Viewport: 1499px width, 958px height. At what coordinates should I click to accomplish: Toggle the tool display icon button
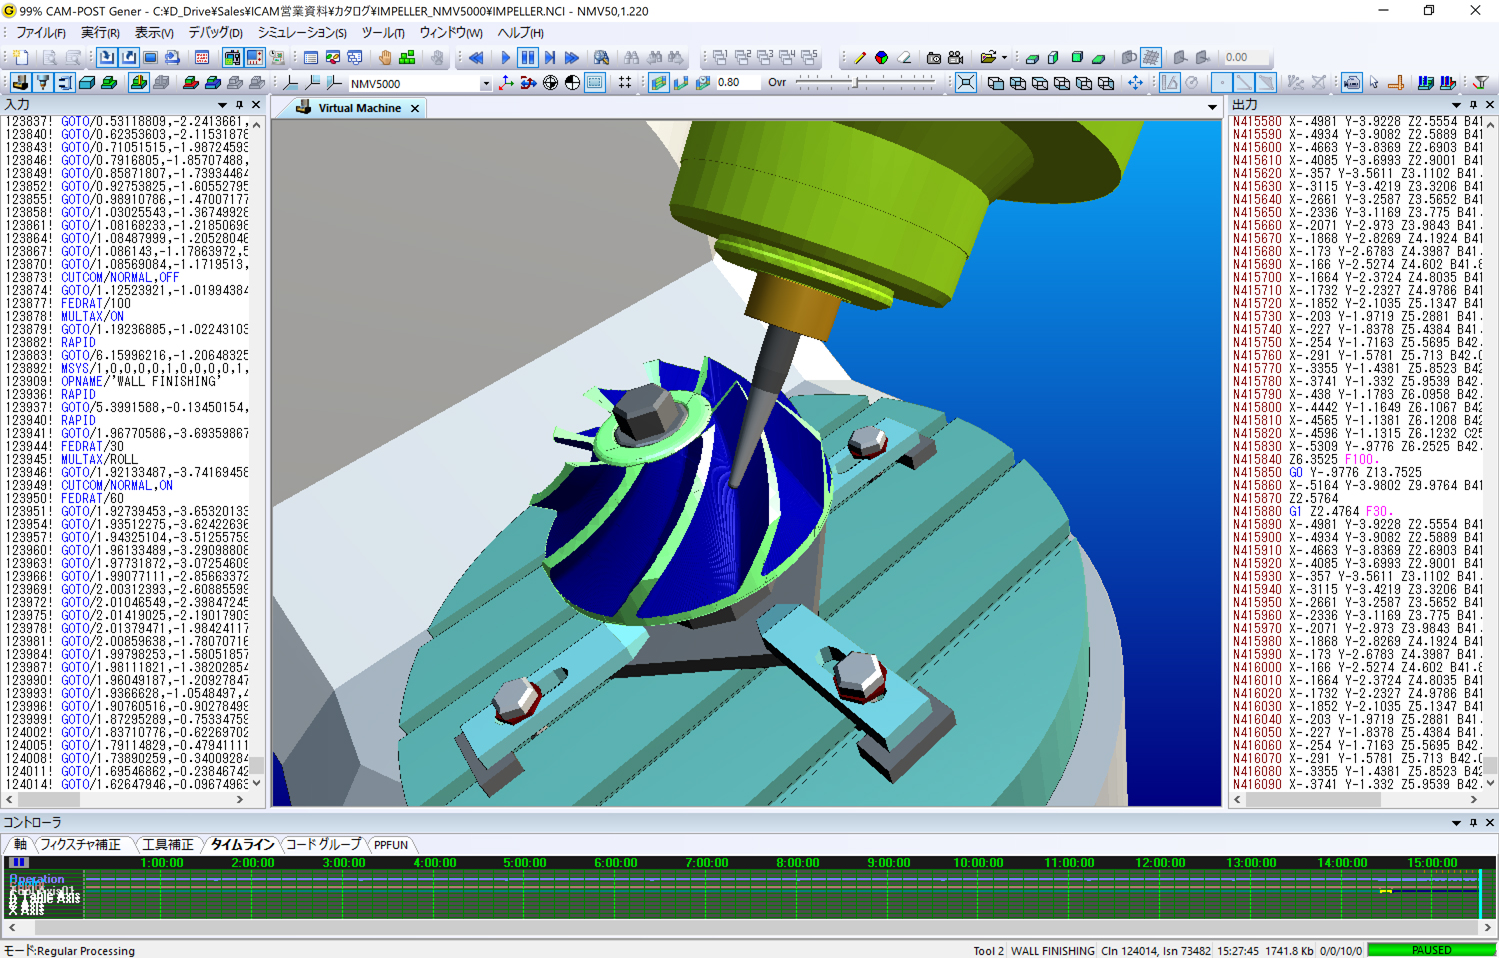coord(43,83)
